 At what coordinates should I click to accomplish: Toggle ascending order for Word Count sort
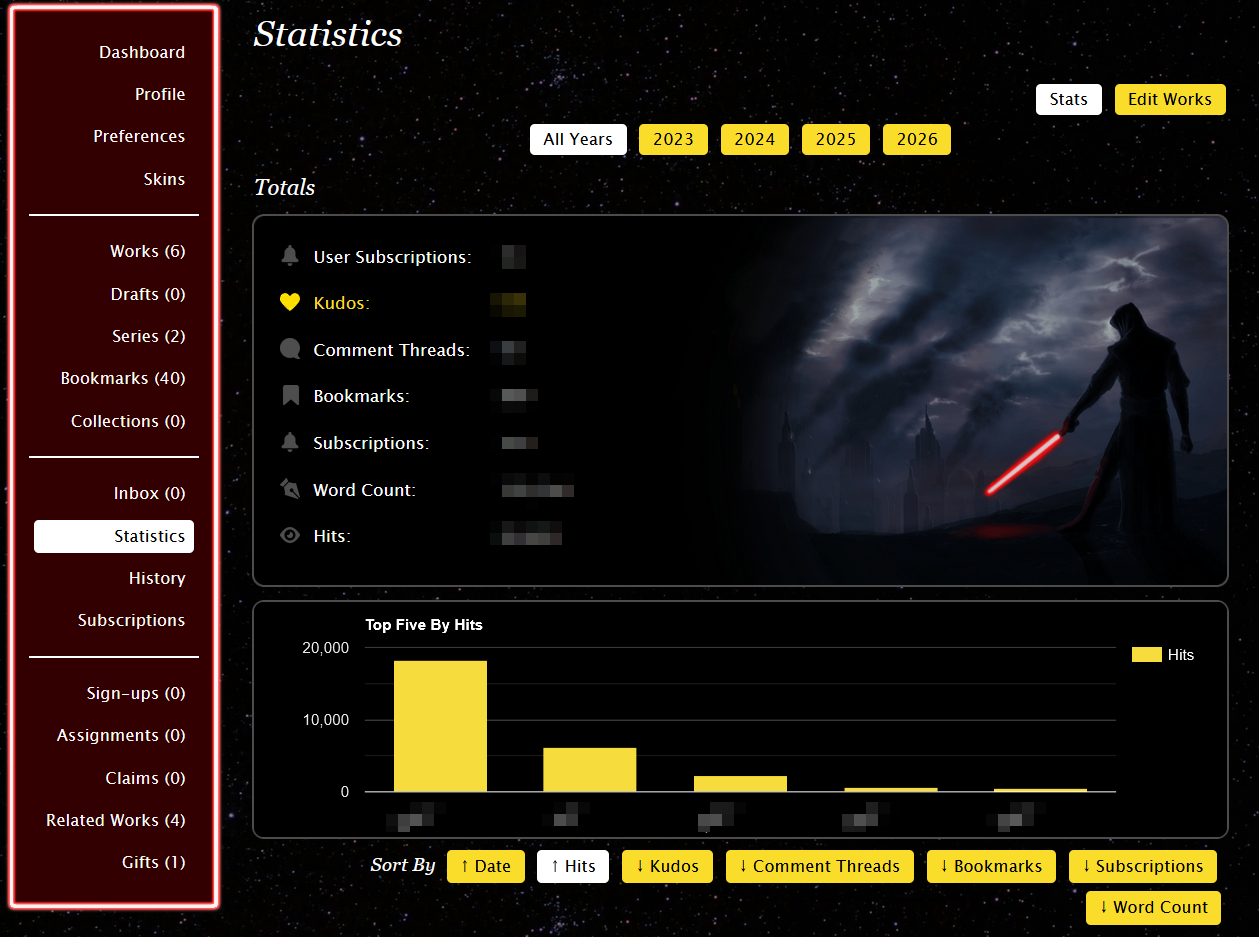pos(1152,907)
